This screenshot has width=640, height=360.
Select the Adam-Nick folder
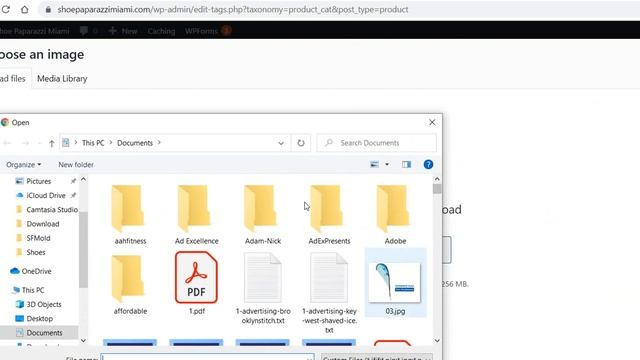tap(263, 214)
